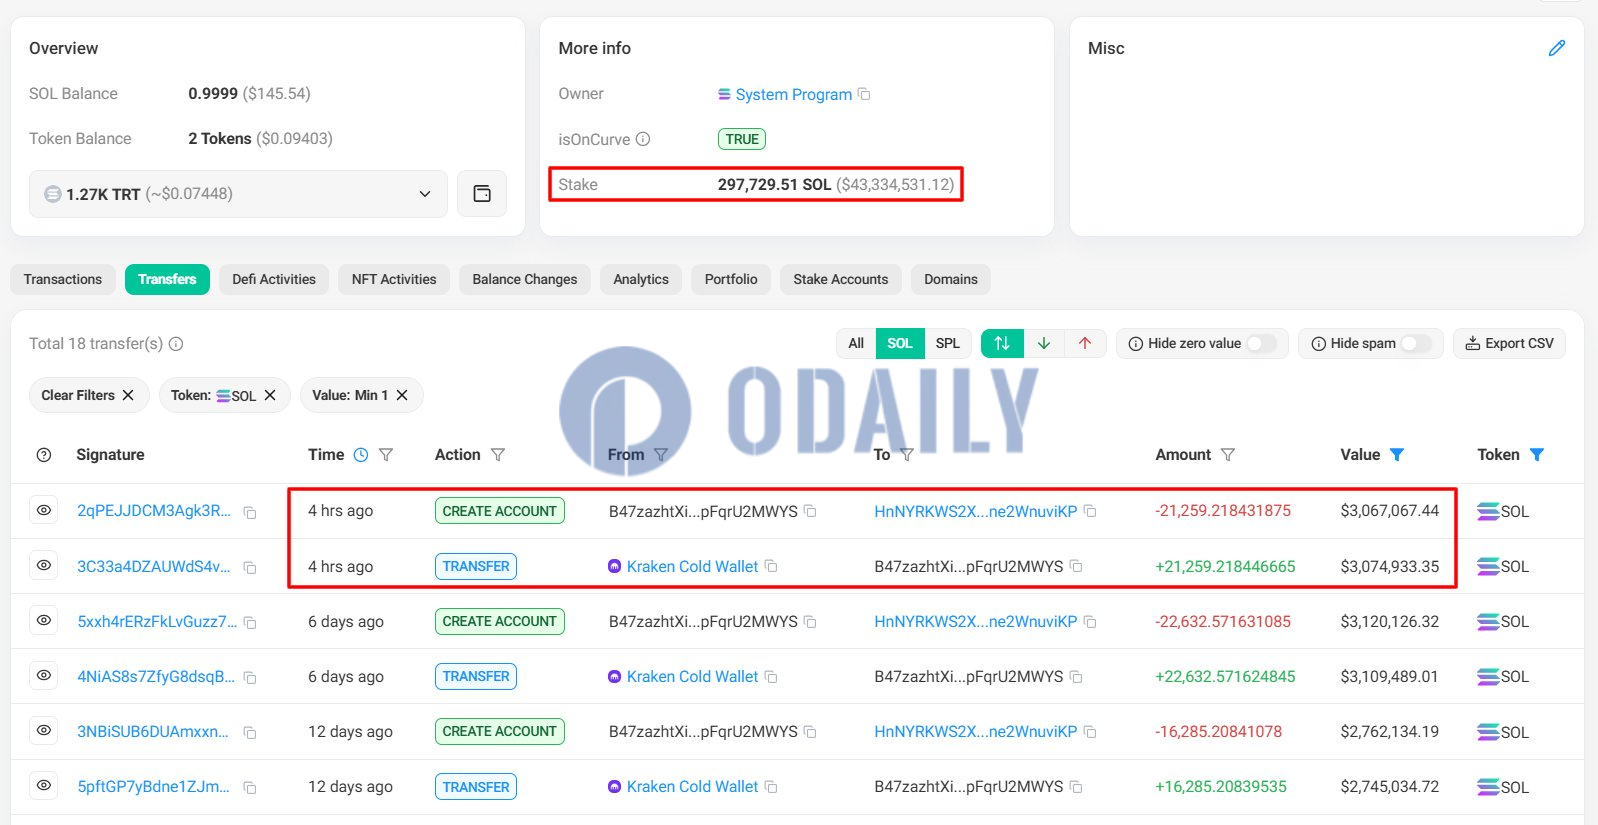Open the Action column filter
Viewport: 1598px width, 825px height.
[x=498, y=455]
